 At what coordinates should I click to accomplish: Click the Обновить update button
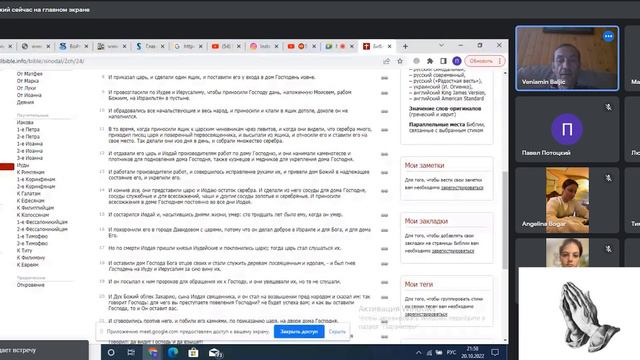coord(481,61)
